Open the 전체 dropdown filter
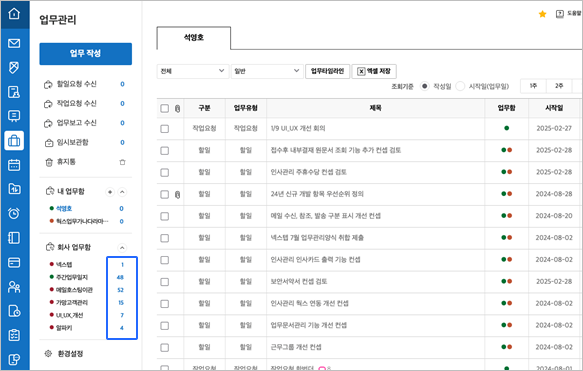583x371 pixels. (193, 71)
